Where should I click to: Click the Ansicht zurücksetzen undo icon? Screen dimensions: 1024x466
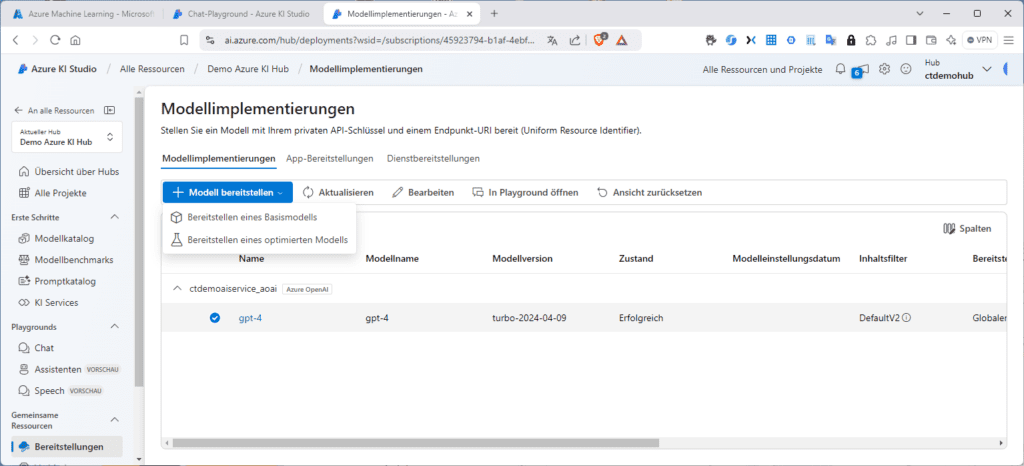tap(601, 193)
